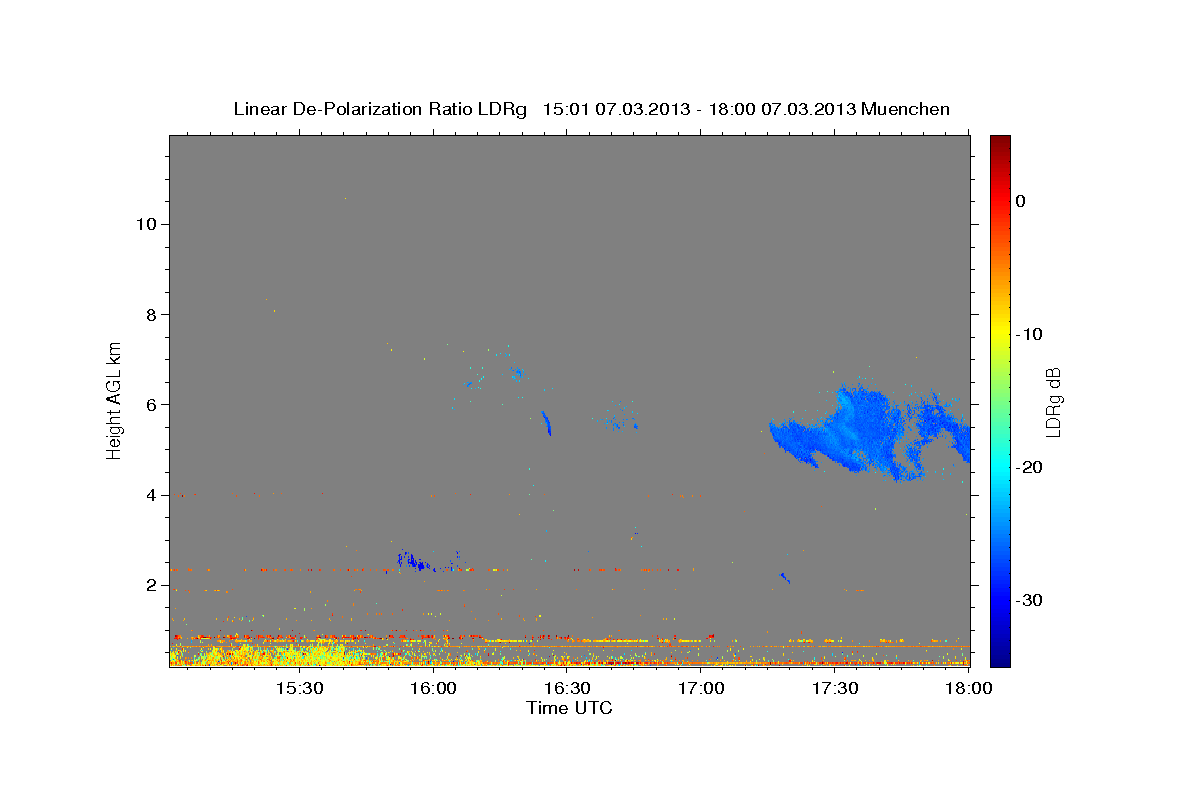Click the 16:30 time tick label
Viewport: 1200px width, 800px height.
pyautogui.click(x=567, y=688)
